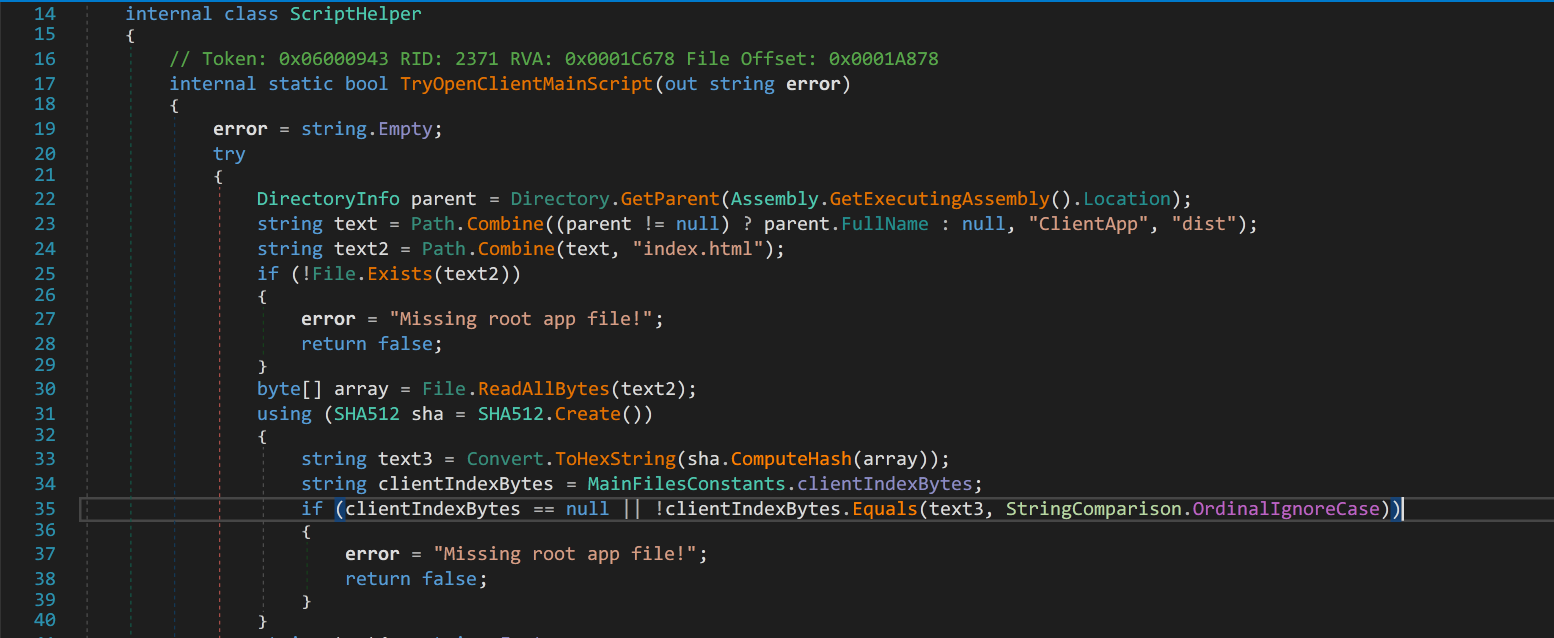The image size is (1554, 638).
Task: Click the try keyword on line 20
Action: point(229,154)
